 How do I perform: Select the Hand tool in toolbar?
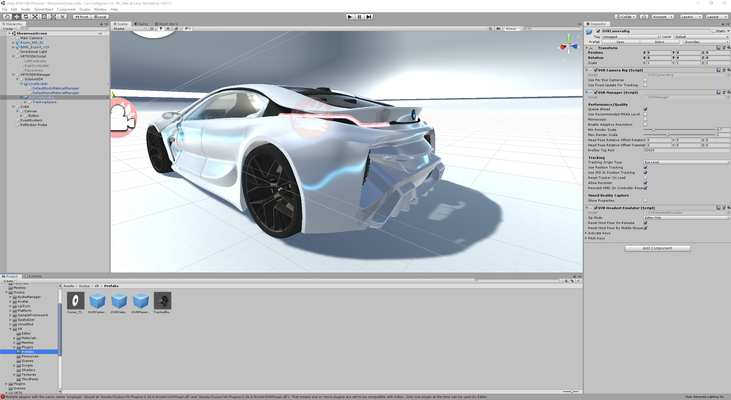(x=7, y=16)
